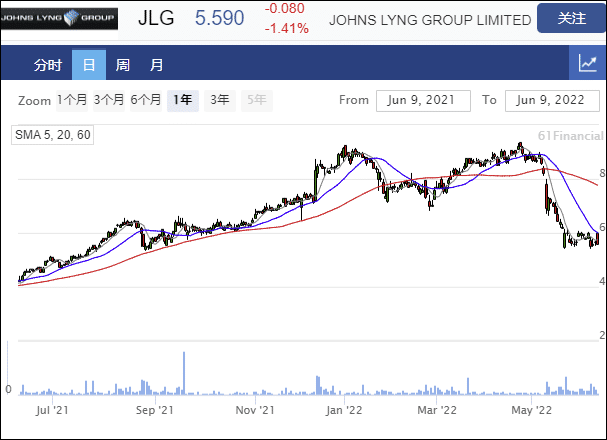
Task: Edit the From date field Jun 9, 2021
Action: pos(423,101)
